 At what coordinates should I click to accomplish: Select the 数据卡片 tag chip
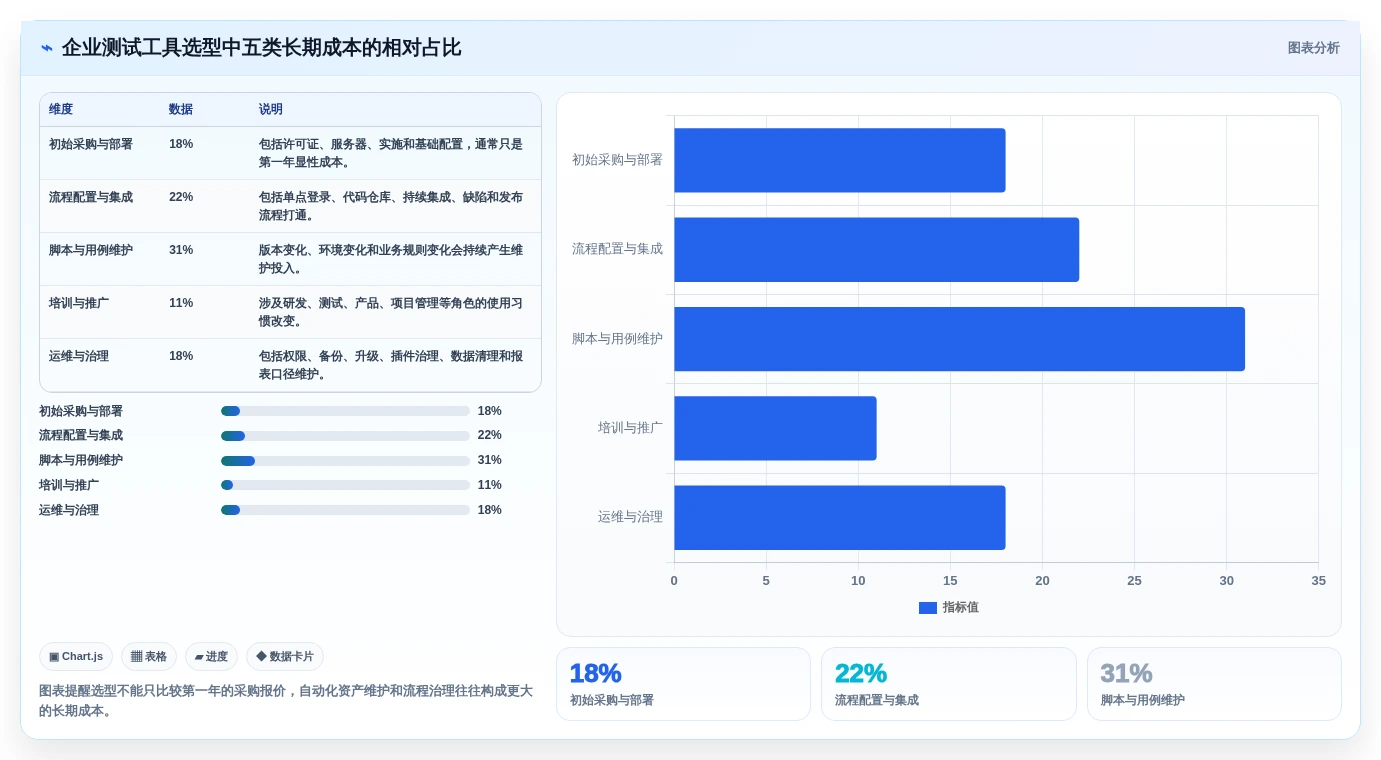pos(285,657)
